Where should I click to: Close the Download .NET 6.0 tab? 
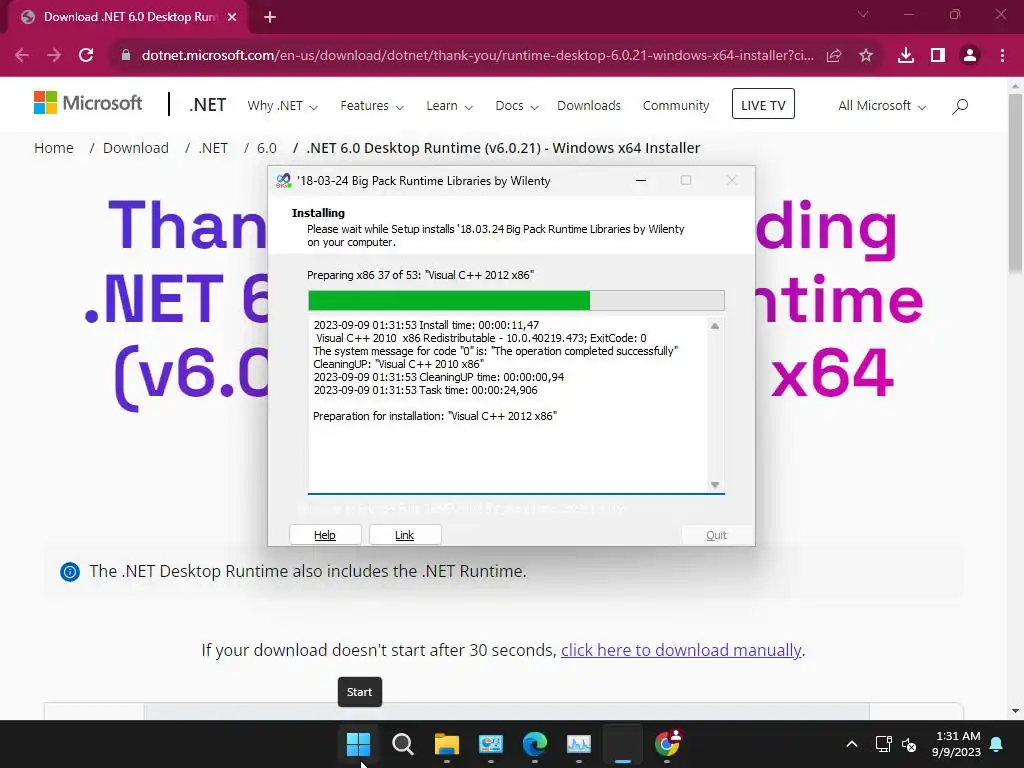click(x=232, y=17)
